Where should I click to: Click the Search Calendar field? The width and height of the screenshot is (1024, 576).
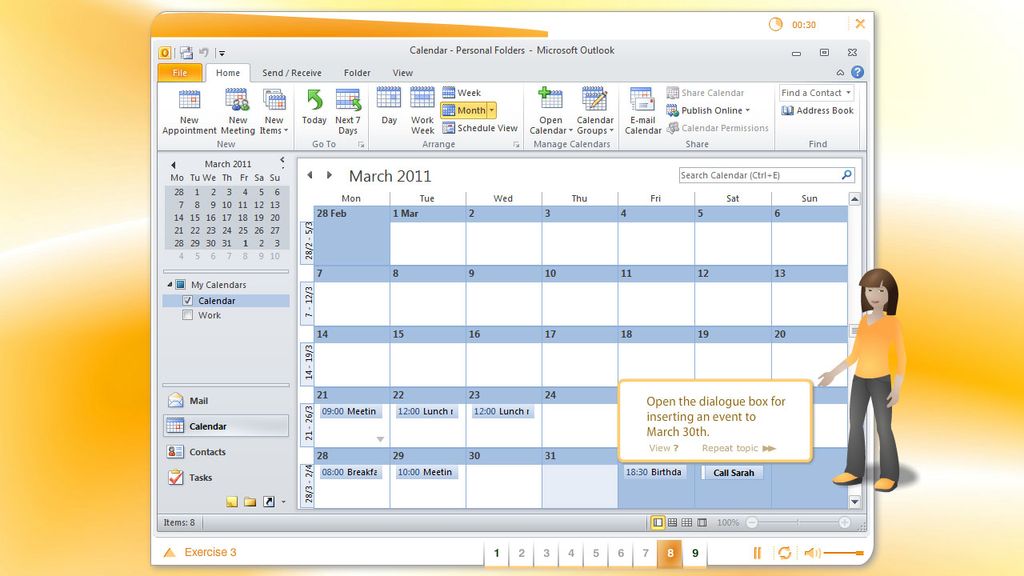760,175
